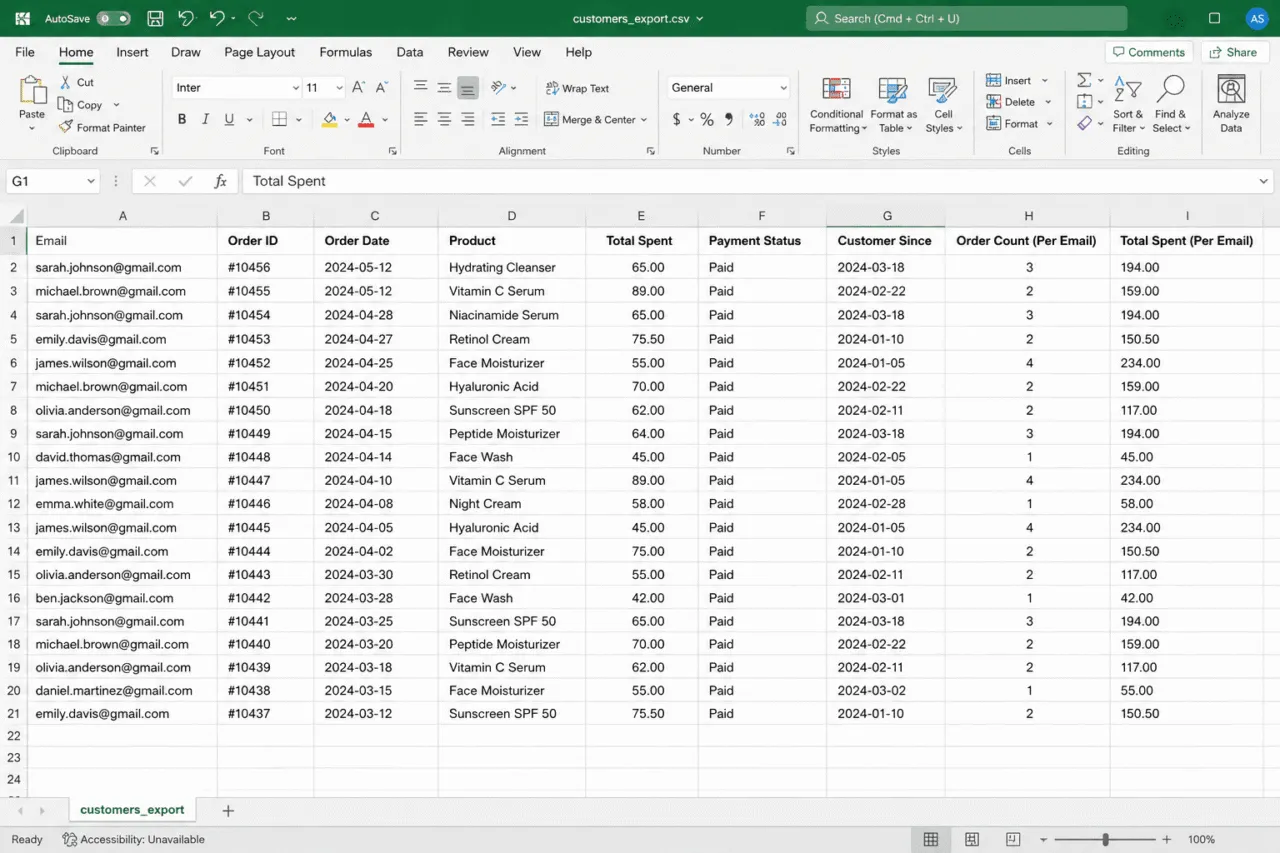Click the Search box in title bar
Viewport: 1280px width, 853px height.
point(966,18)
